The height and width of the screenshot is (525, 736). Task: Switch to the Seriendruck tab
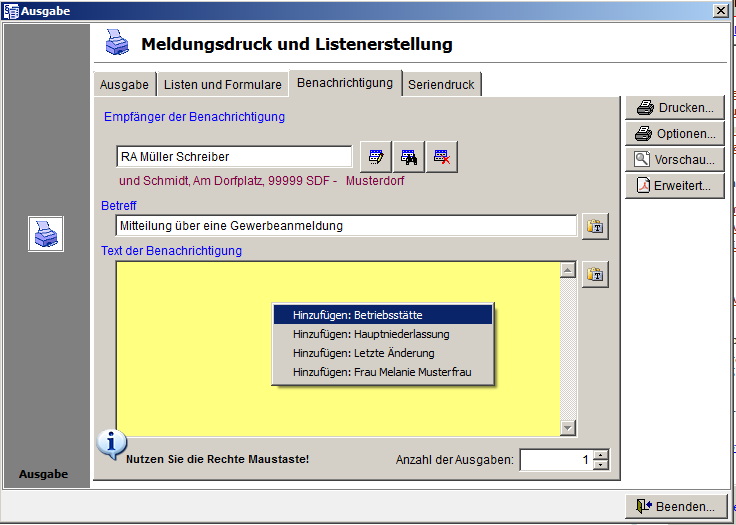pos(442,85)
